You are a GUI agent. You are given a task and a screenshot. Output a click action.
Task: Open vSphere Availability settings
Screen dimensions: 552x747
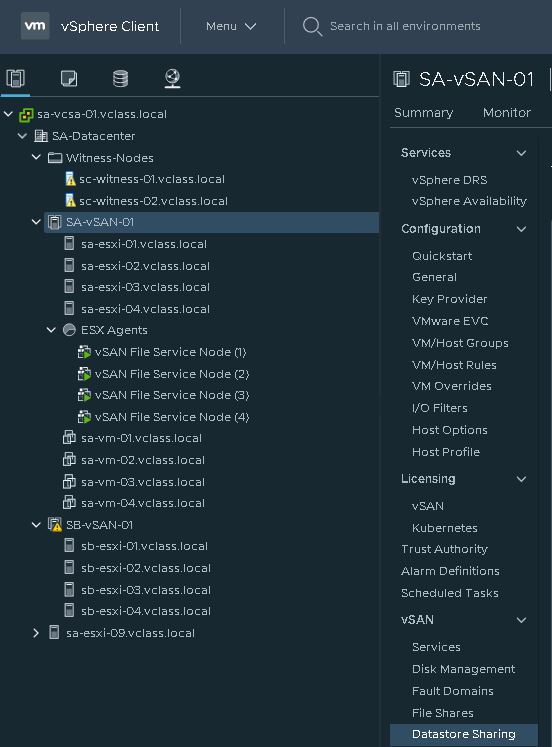tap(469, 201)
